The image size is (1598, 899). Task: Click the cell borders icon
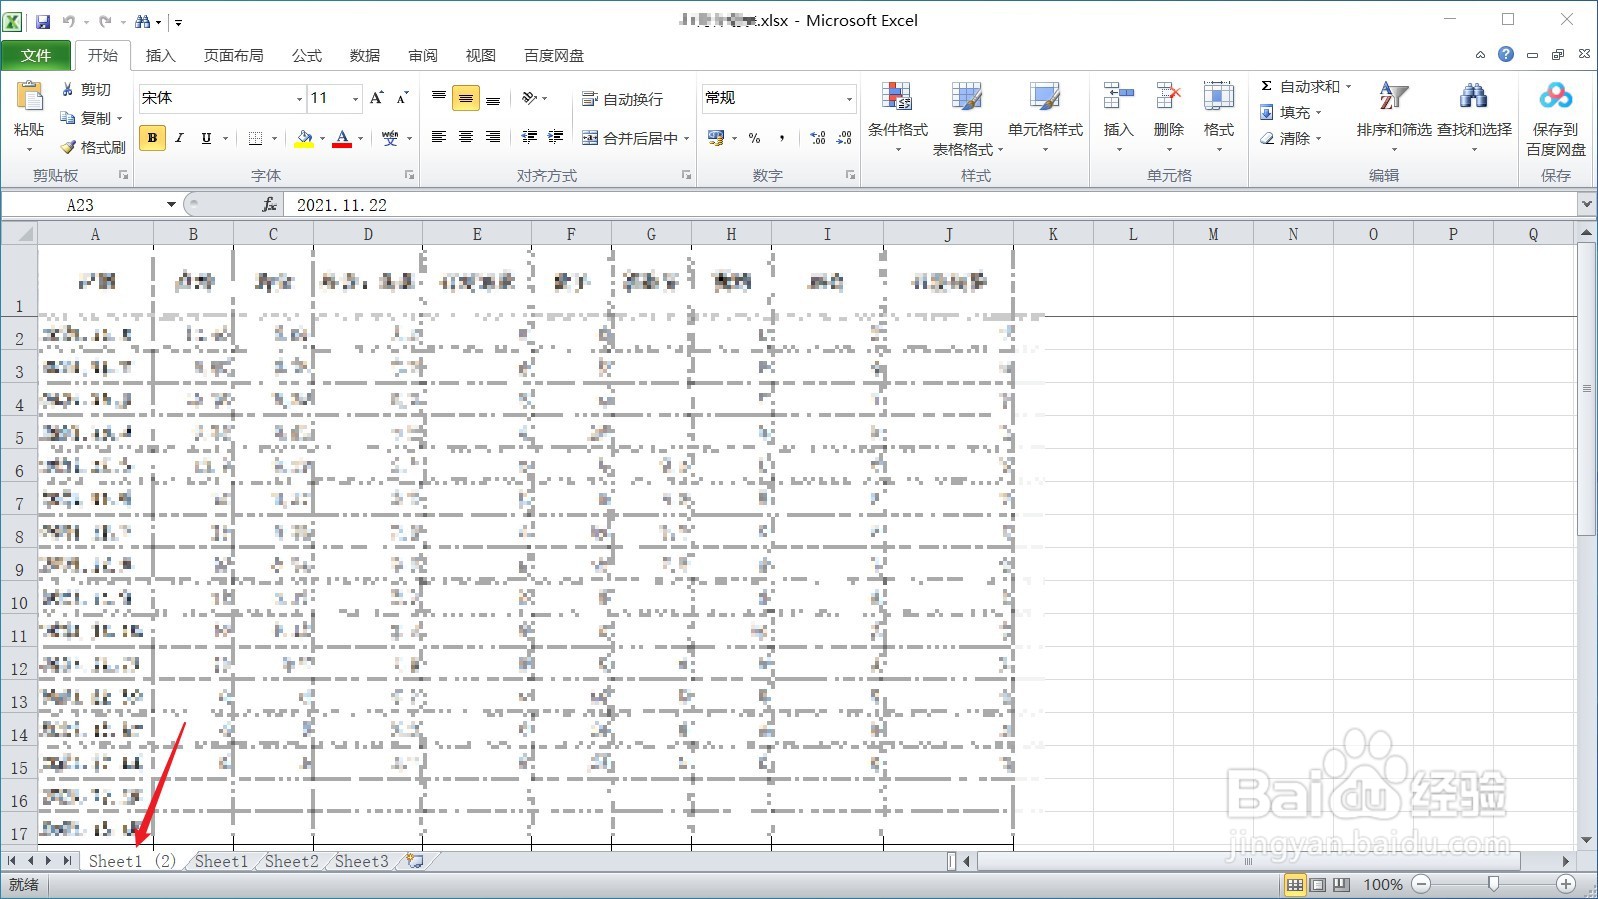click(256, 138)
